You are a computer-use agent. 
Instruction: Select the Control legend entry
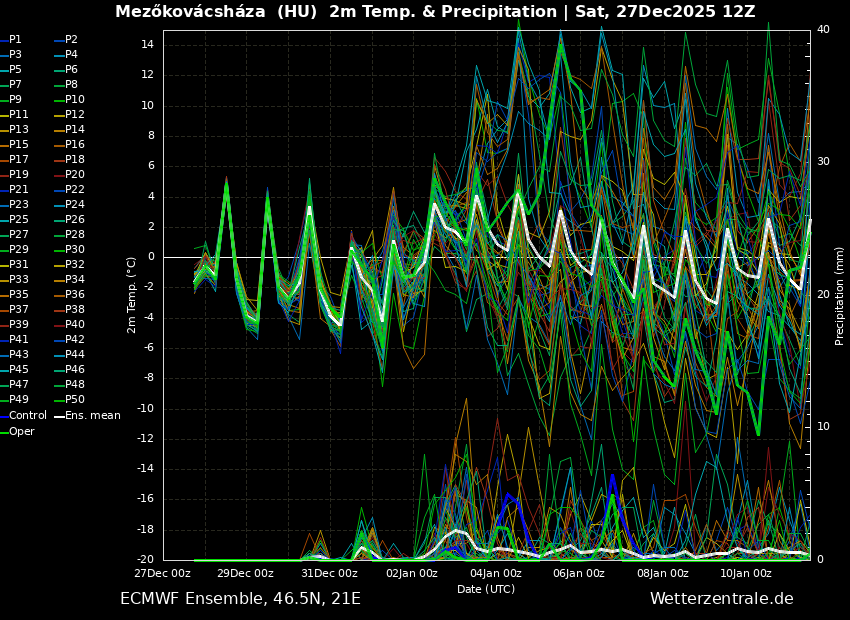[x=27, y=416]
